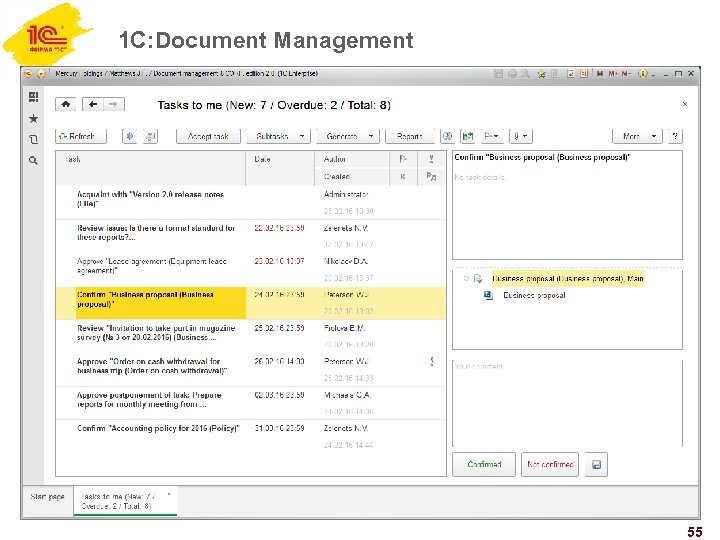Close the Tasks to me form
The width and height of the screenshot is (720, 540).
click(x=685, y=104)
